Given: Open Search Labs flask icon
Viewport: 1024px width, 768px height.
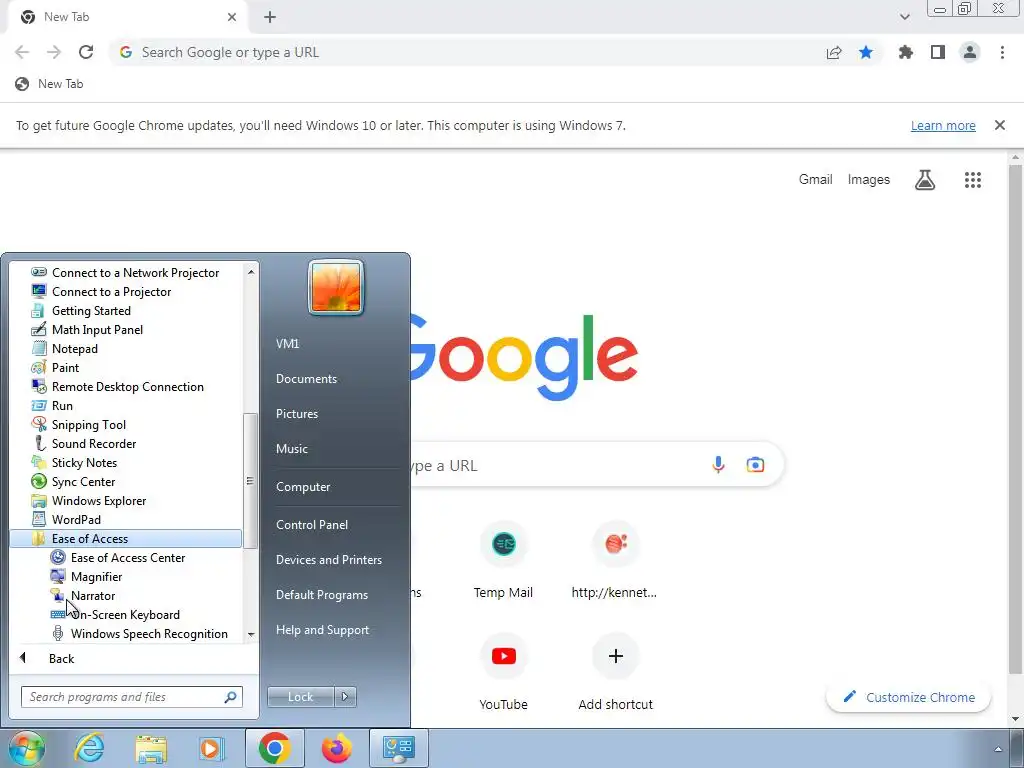Looking at the screenshot, I should (925, 180).
